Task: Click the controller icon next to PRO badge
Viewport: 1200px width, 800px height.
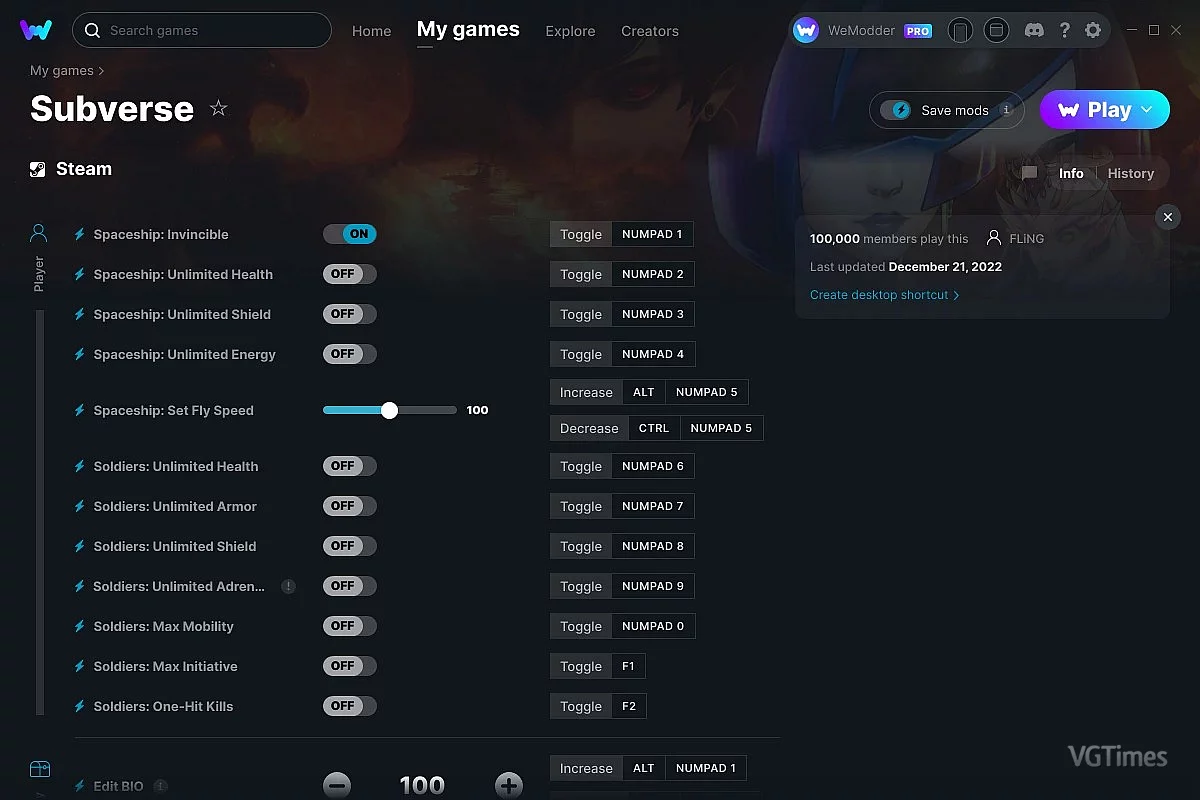Action: [960, 30]
